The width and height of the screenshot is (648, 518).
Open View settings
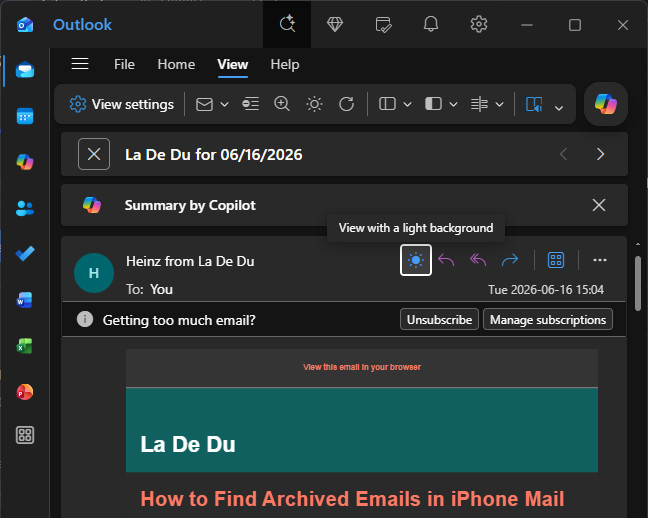[122, 104]
